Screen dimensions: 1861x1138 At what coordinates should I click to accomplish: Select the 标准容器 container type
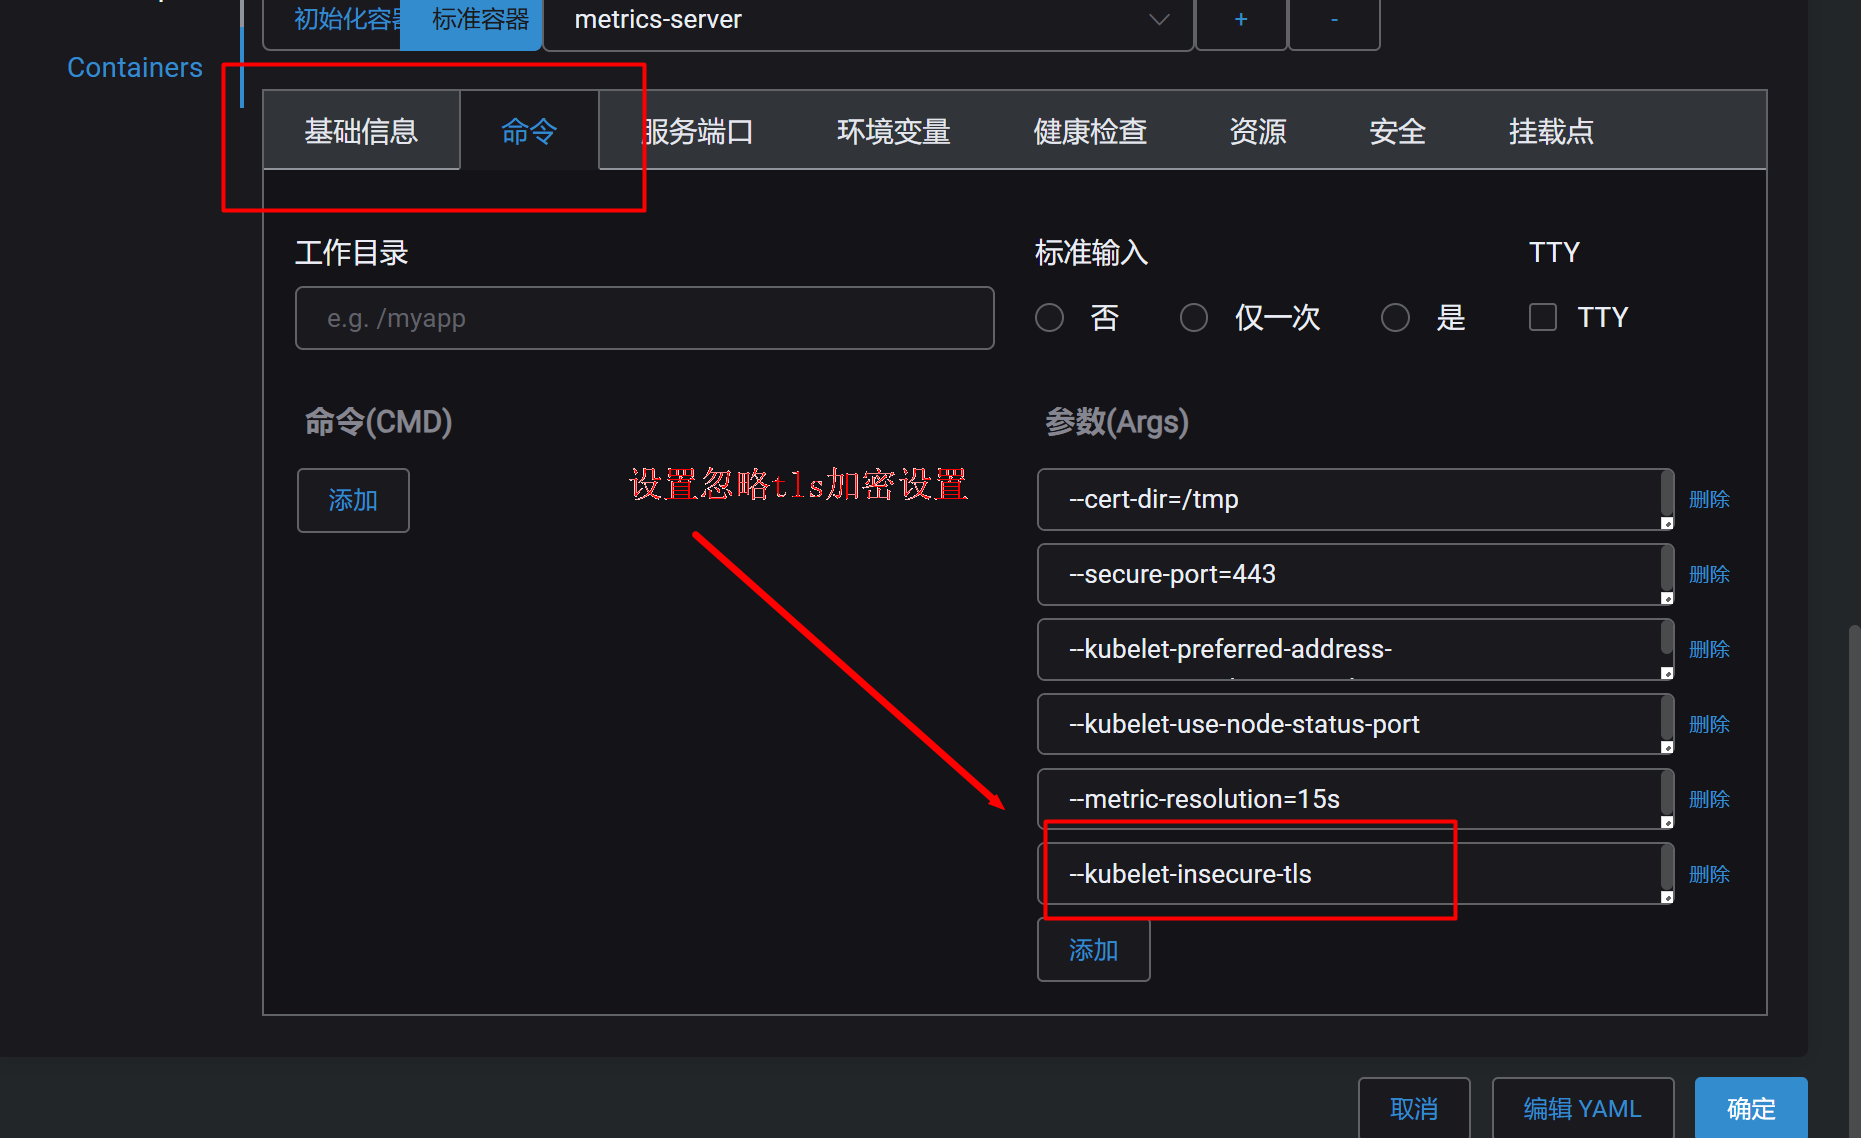tap(480, 20)
